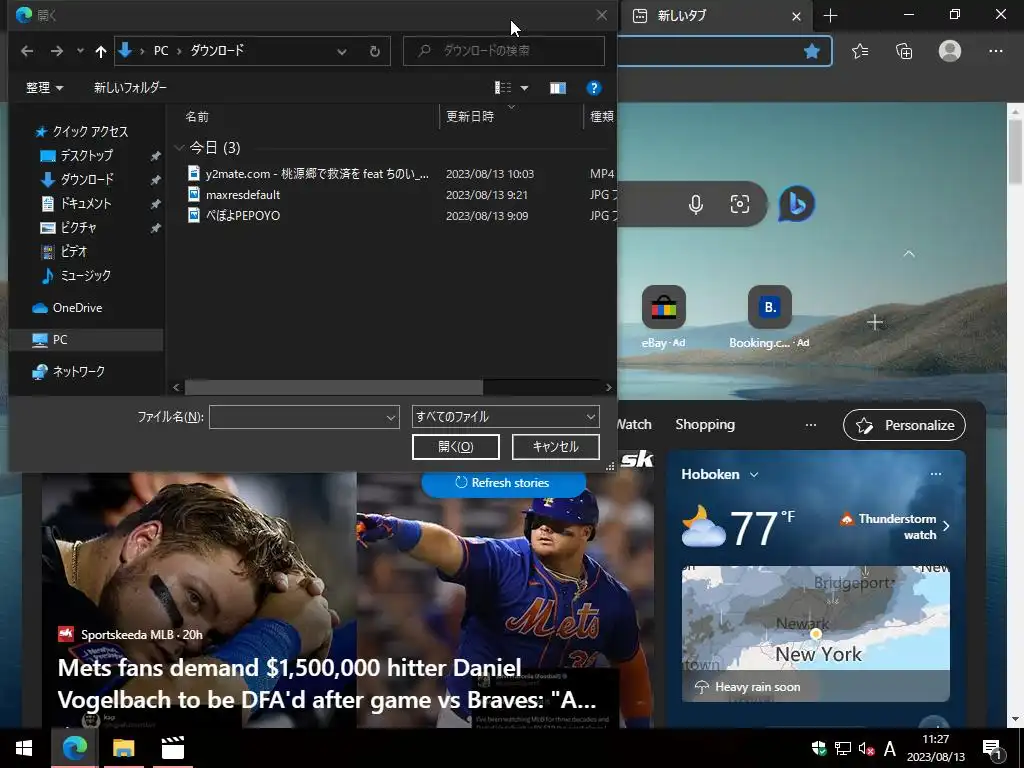Collapse the quick links with chevron
The width and height of the screenshot is (1024, 768).
point(908,253)
